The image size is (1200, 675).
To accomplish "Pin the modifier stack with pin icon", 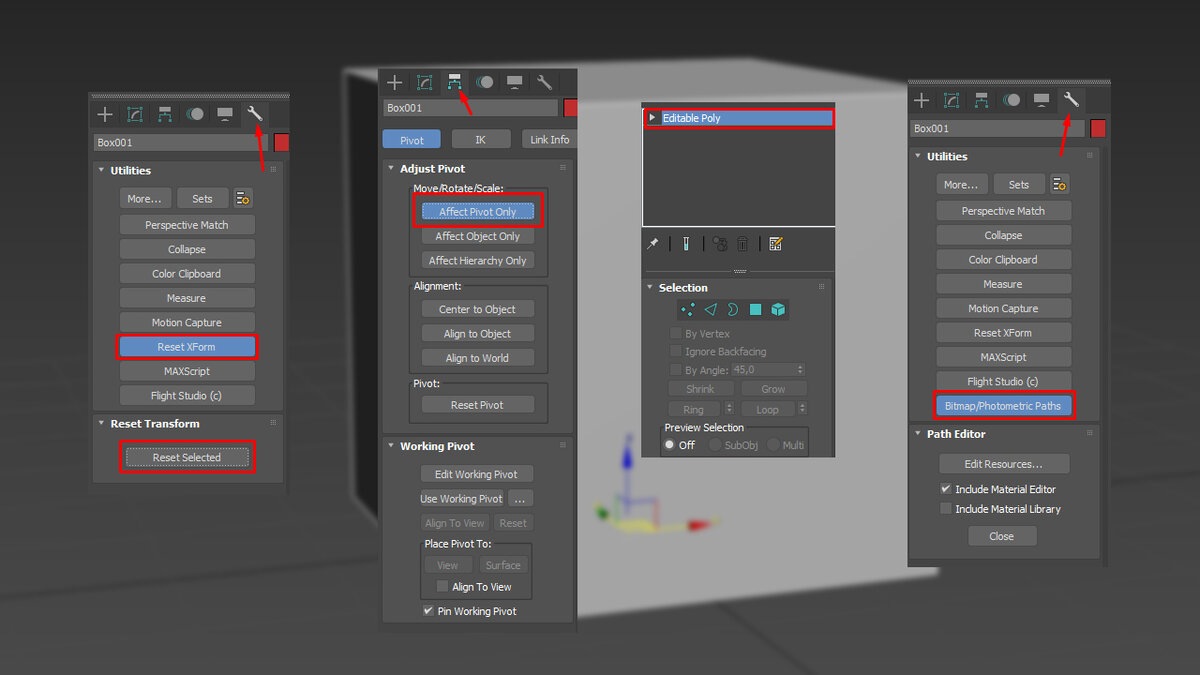I will pos(653,243).
